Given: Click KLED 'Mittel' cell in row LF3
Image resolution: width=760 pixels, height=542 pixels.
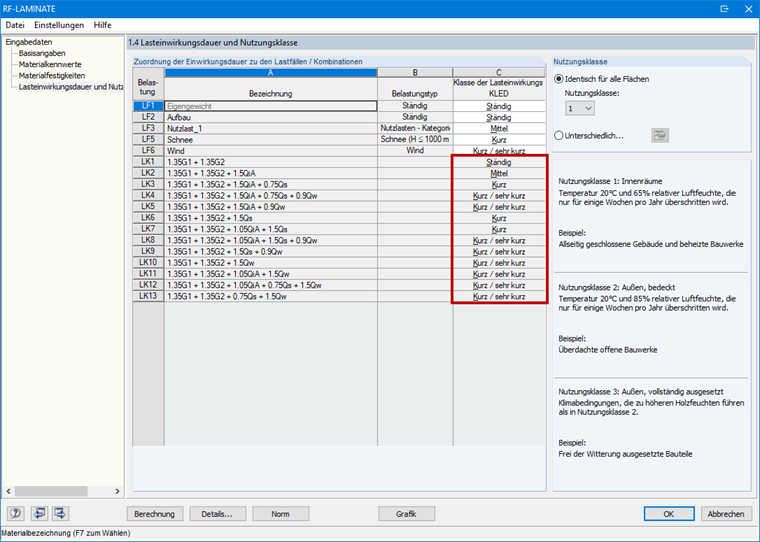Looking at the screenshot, I should point(499,128).
